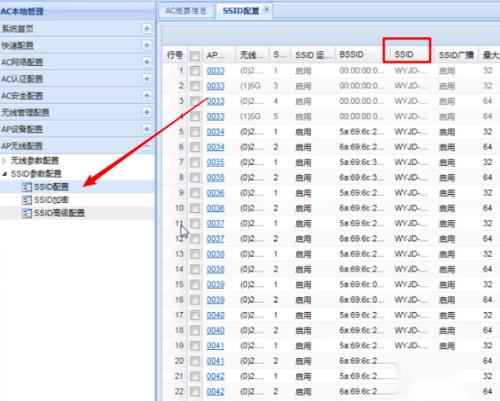500x401 pixels.
Task: Click the 行号 column header
Action: coord(175,55)
